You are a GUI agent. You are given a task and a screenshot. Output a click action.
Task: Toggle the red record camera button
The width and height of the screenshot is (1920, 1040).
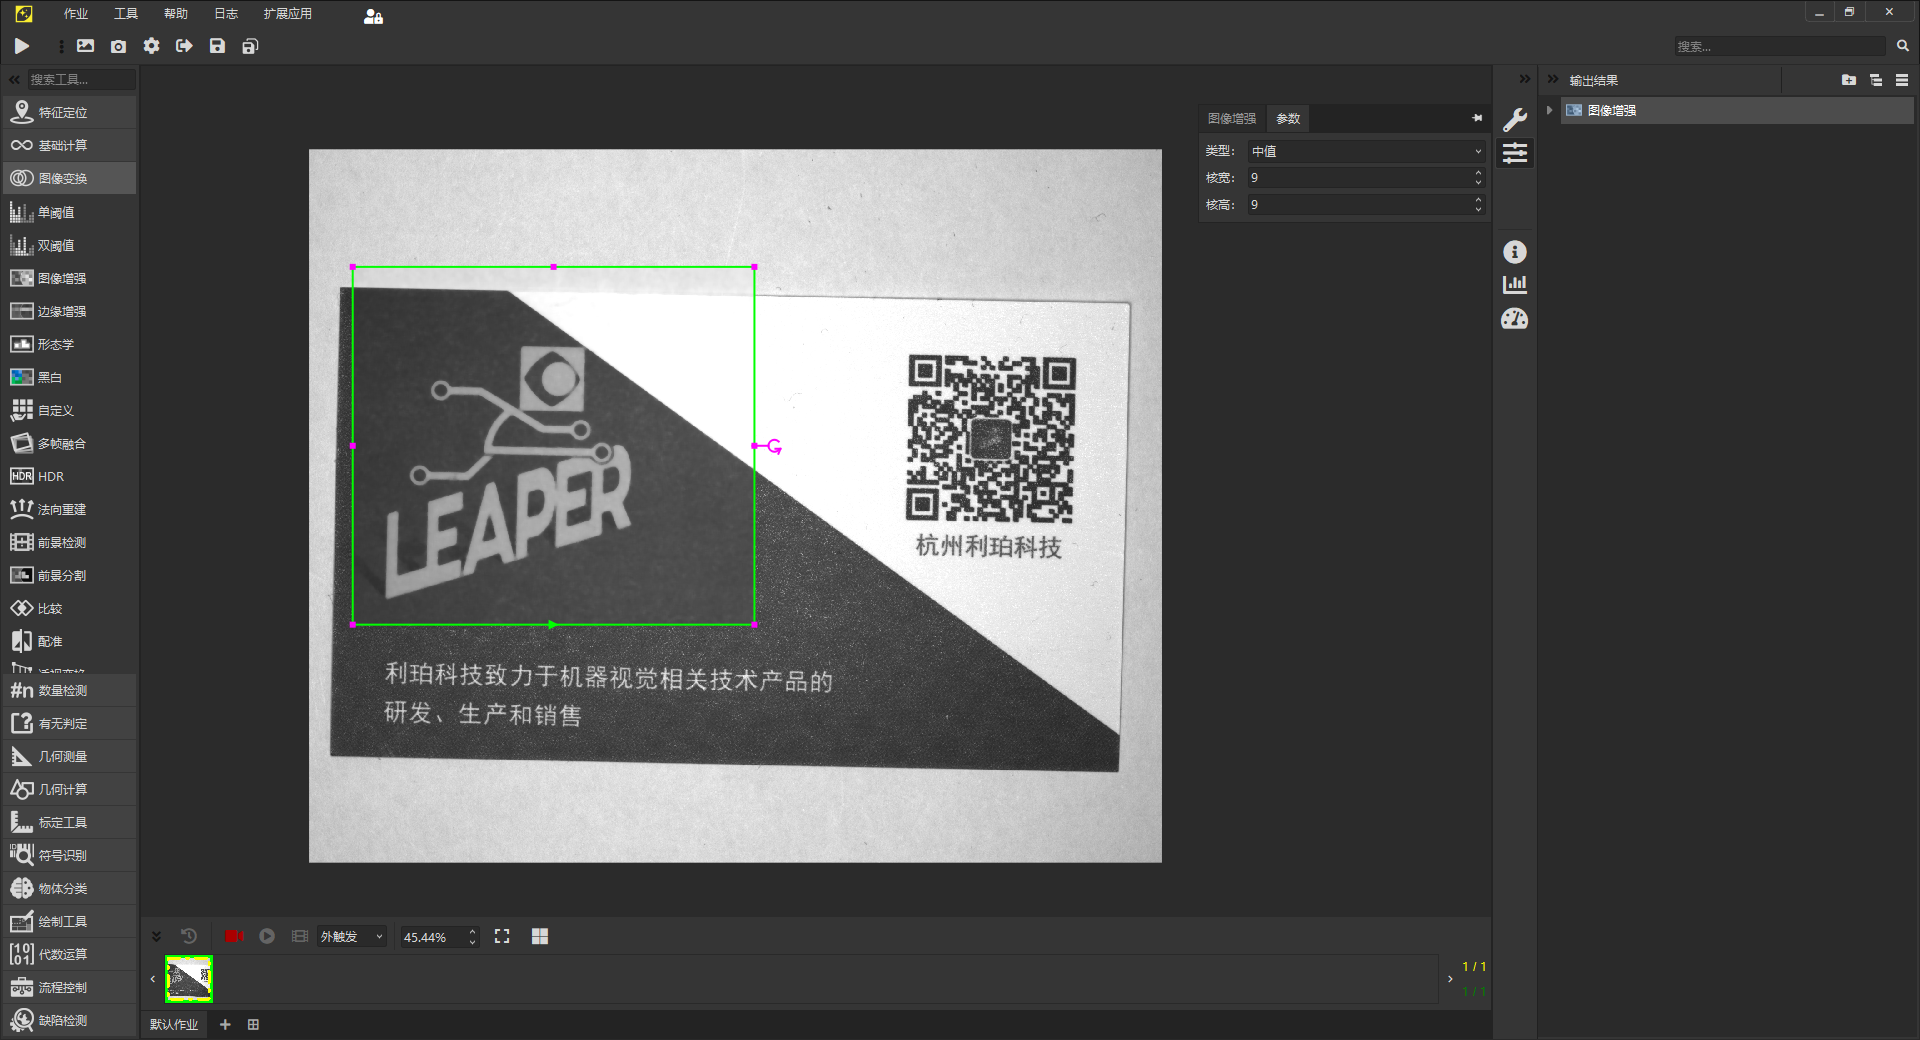[234, 936]
